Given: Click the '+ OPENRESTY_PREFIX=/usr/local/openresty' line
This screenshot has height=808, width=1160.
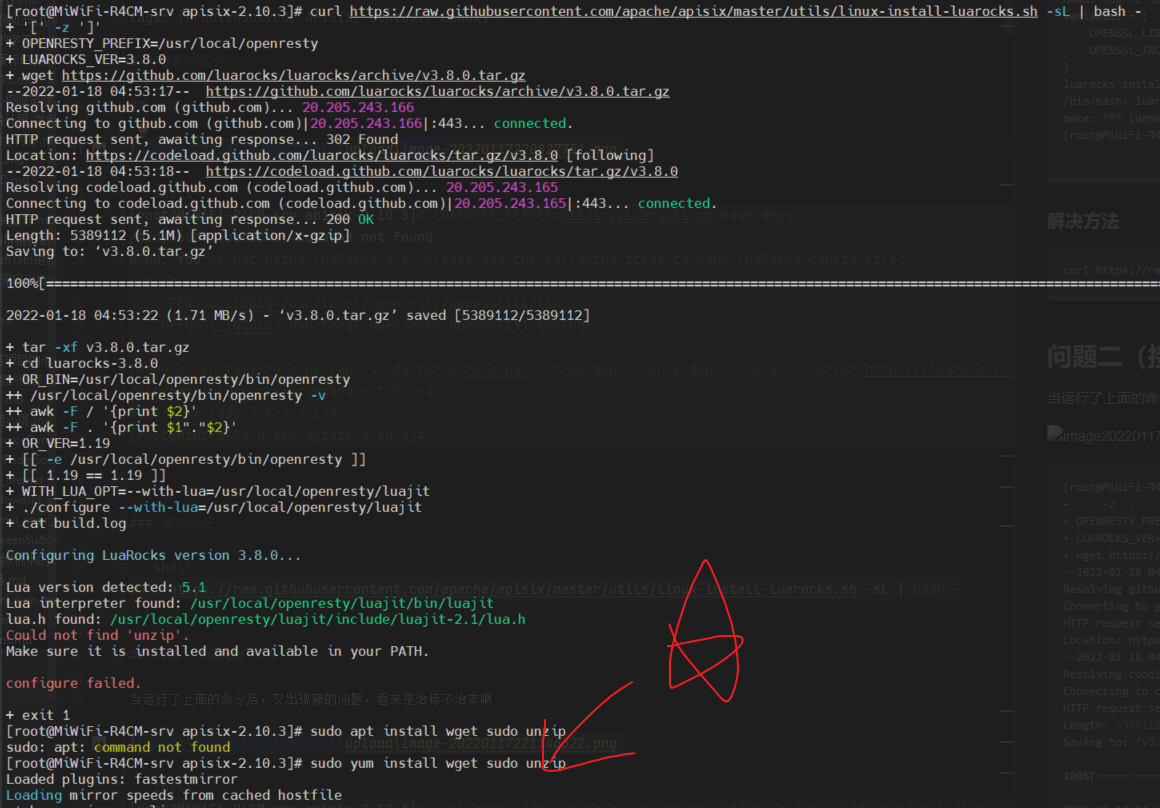Looking at the screenshot, I should coord(162,44).
